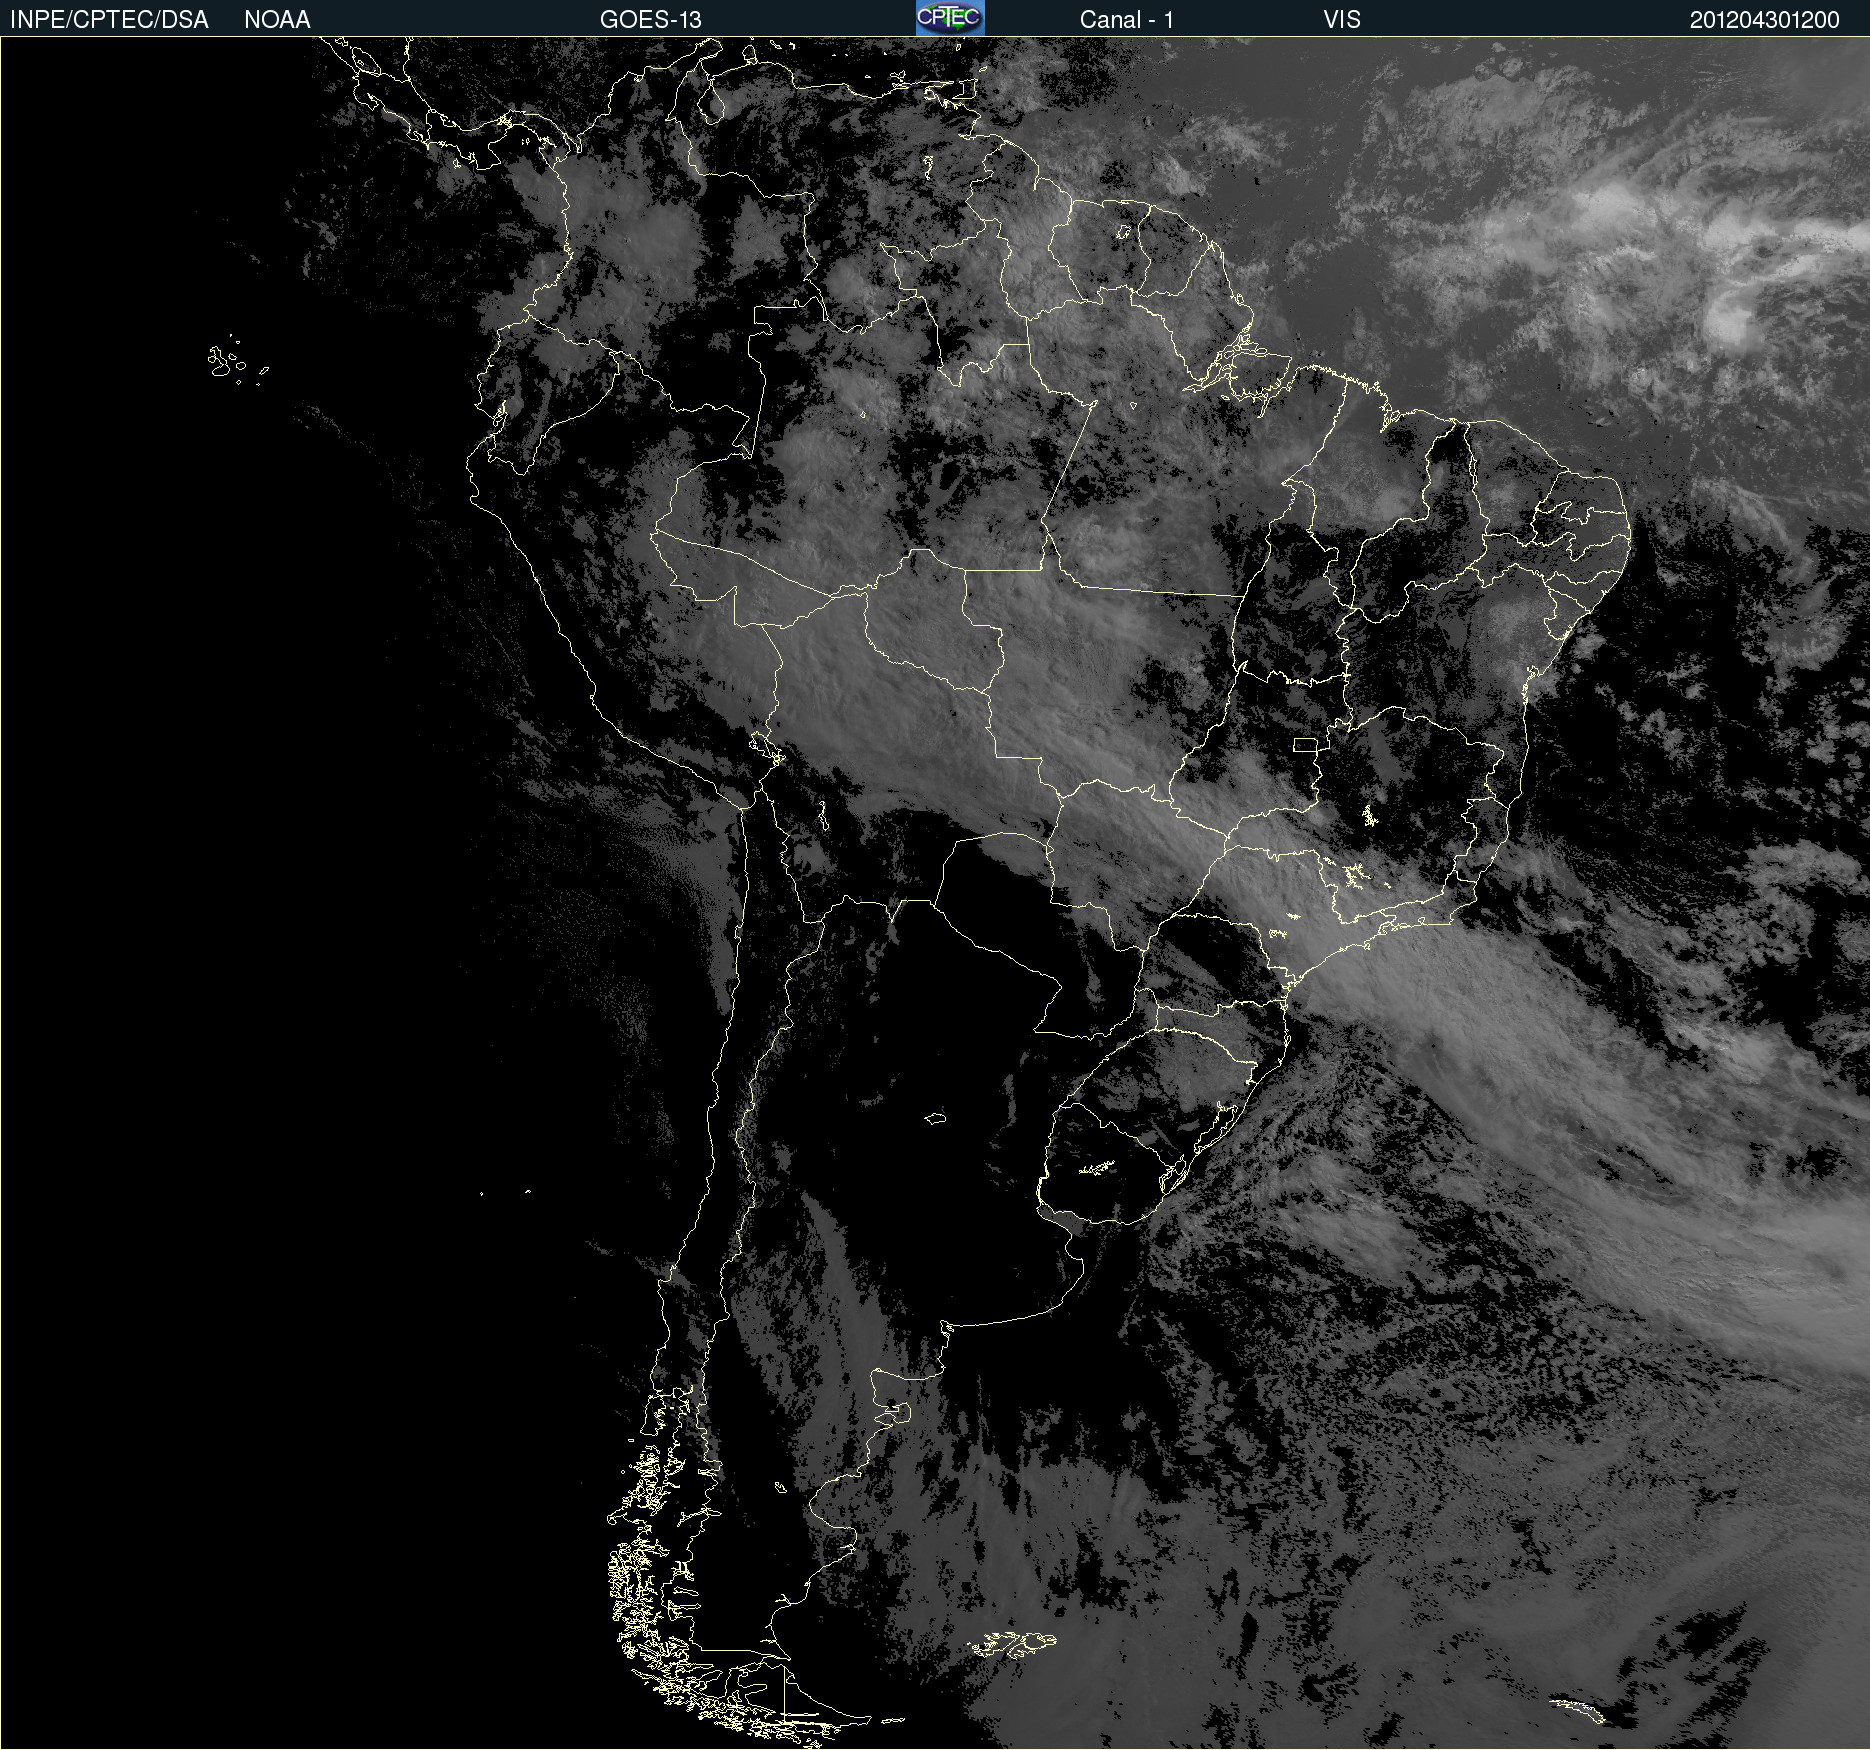The height and width of the screenshot is (1750, 1870).
Task: Click the NOAA label in header
Action: tap(277, 20)
